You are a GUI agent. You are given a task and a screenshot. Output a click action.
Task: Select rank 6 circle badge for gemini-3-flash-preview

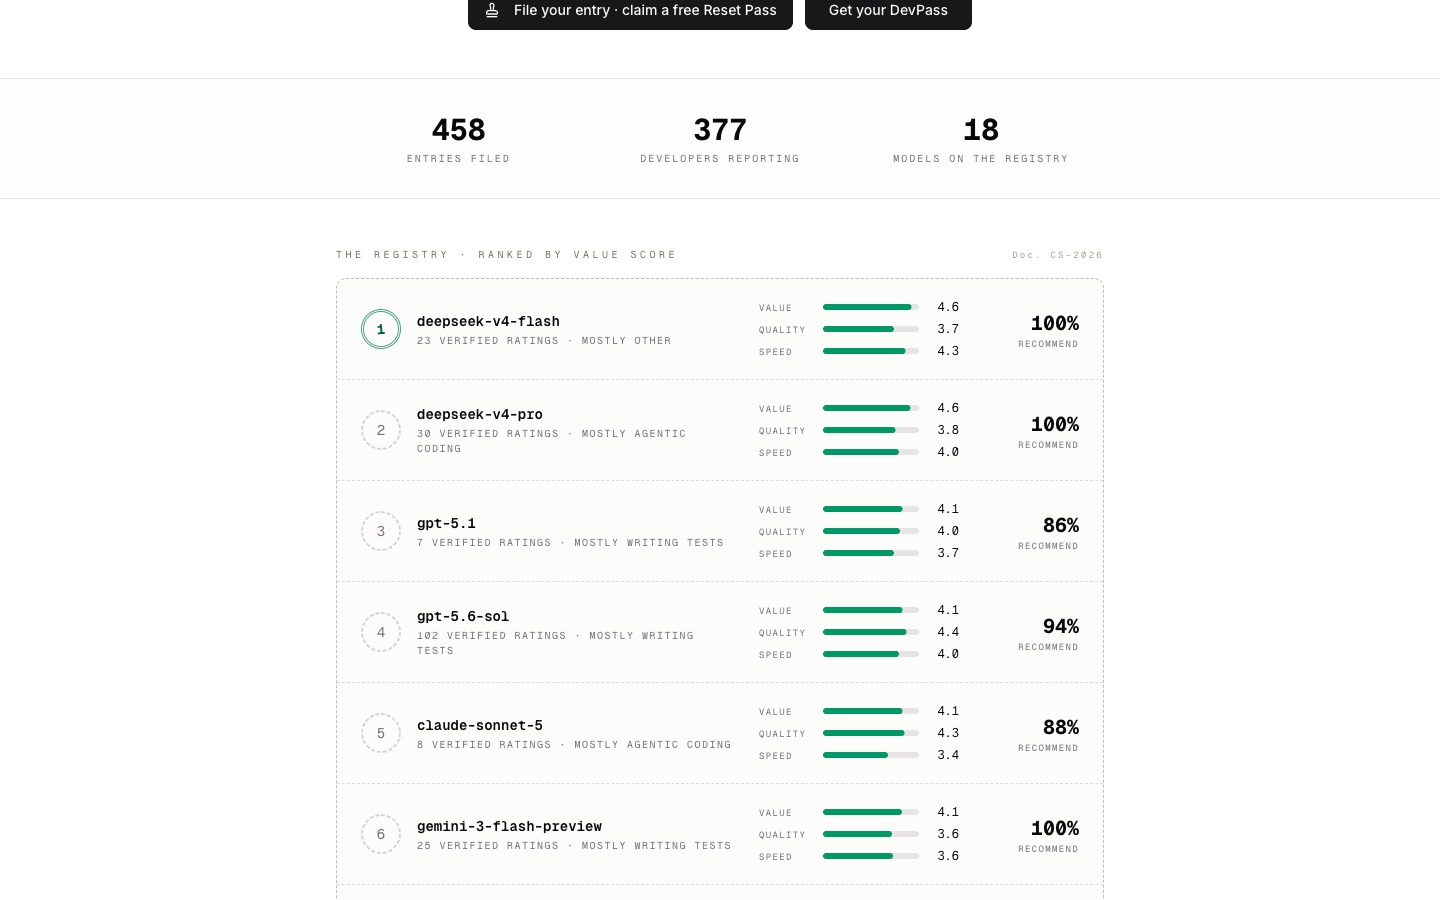click(x=381, y=834)
